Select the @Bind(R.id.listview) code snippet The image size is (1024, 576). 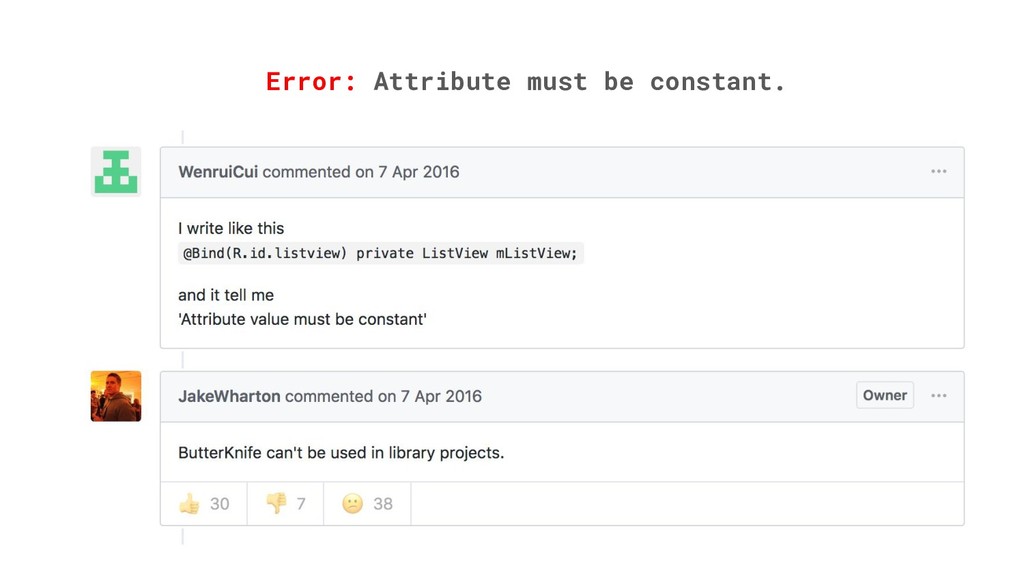380,253
